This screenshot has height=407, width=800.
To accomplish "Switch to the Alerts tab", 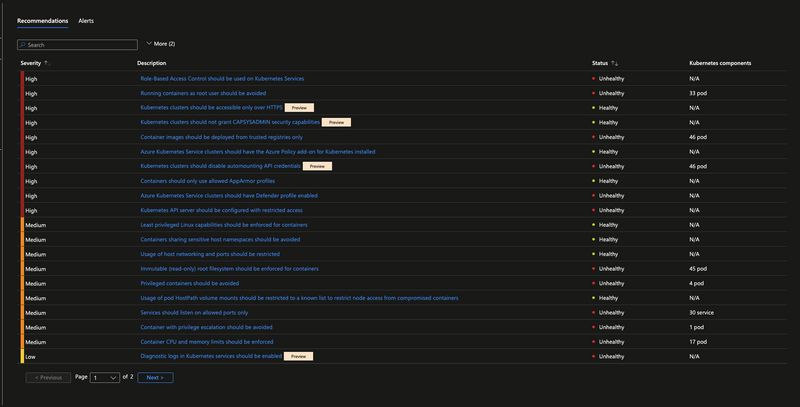I will pos(87,20).
